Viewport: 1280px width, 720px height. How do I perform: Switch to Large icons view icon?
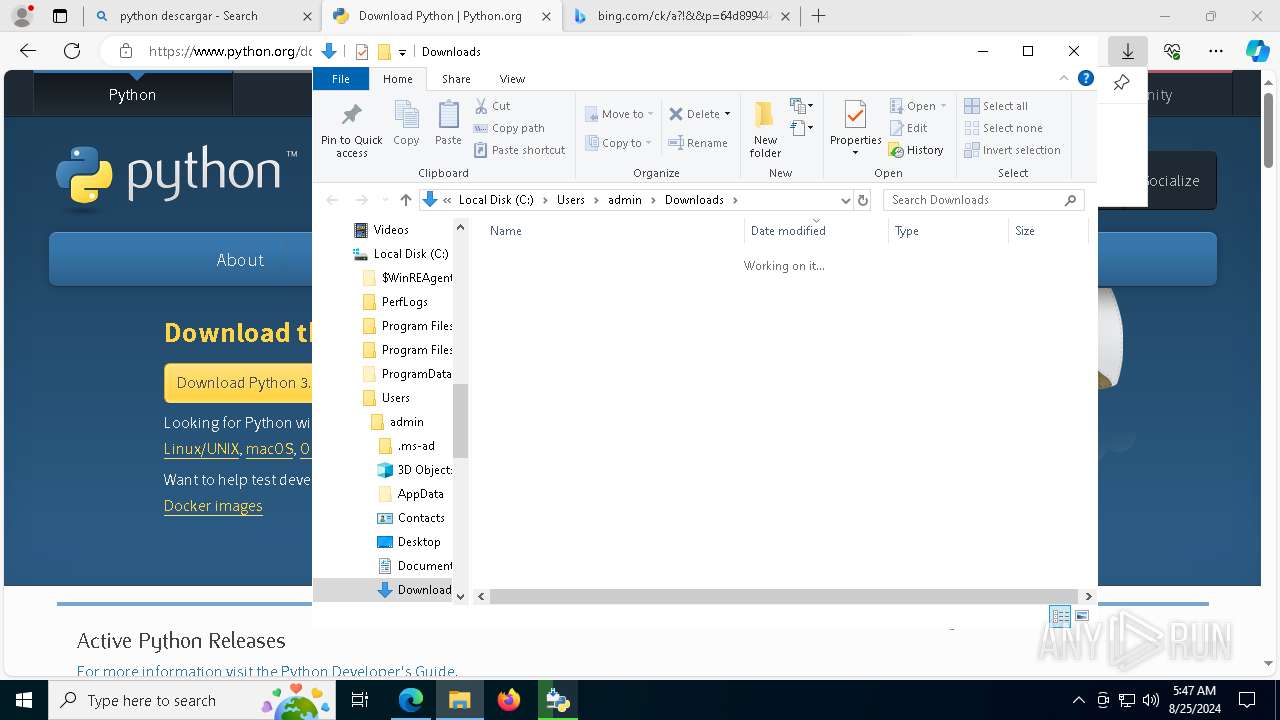pyautogui.click(x=1081, y=616)
